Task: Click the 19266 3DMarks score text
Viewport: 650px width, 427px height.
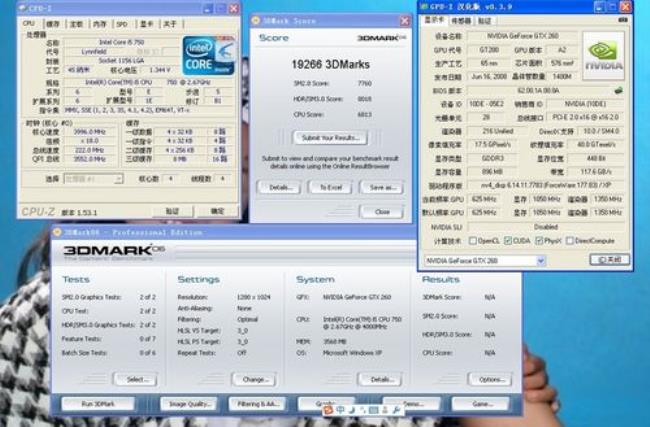Action: (330, 64)
